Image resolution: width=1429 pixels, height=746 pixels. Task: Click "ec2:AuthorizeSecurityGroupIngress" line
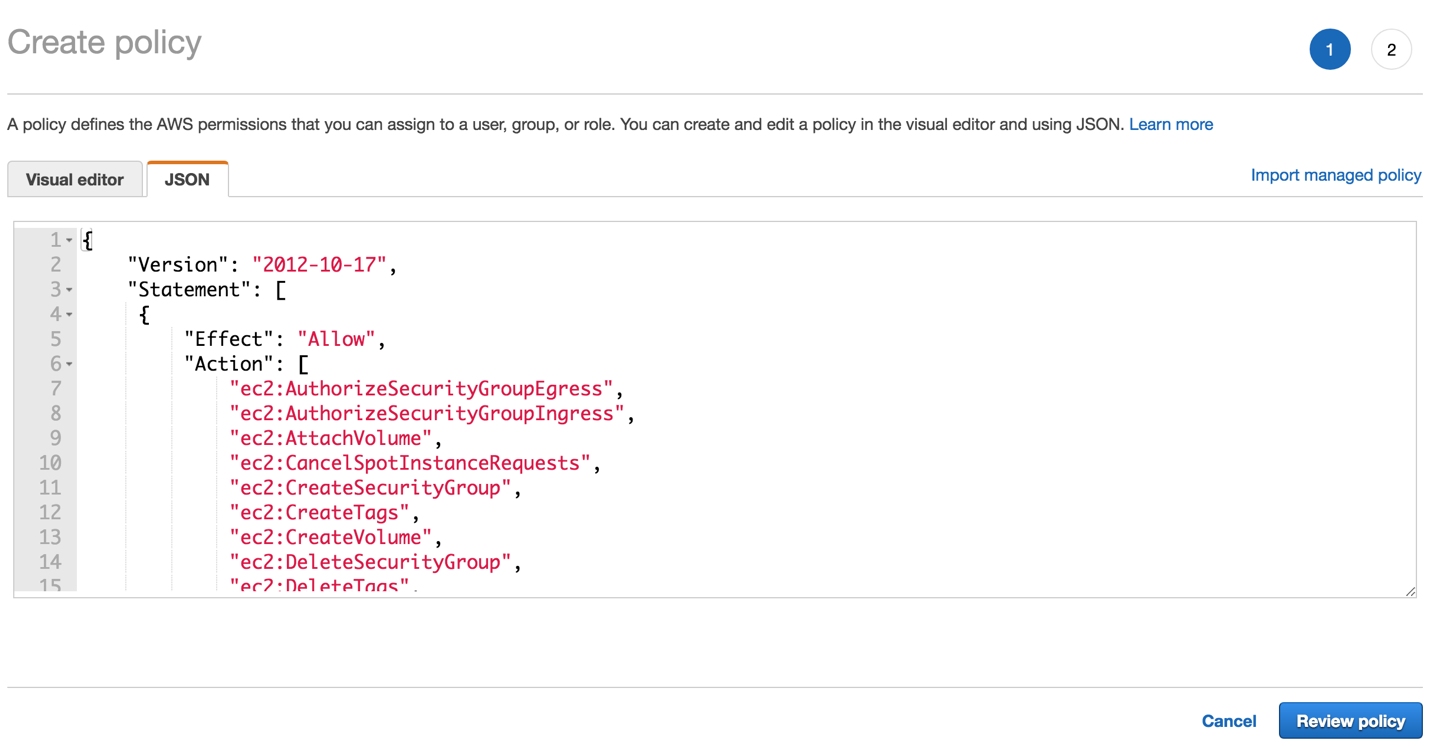coord(427,414)
